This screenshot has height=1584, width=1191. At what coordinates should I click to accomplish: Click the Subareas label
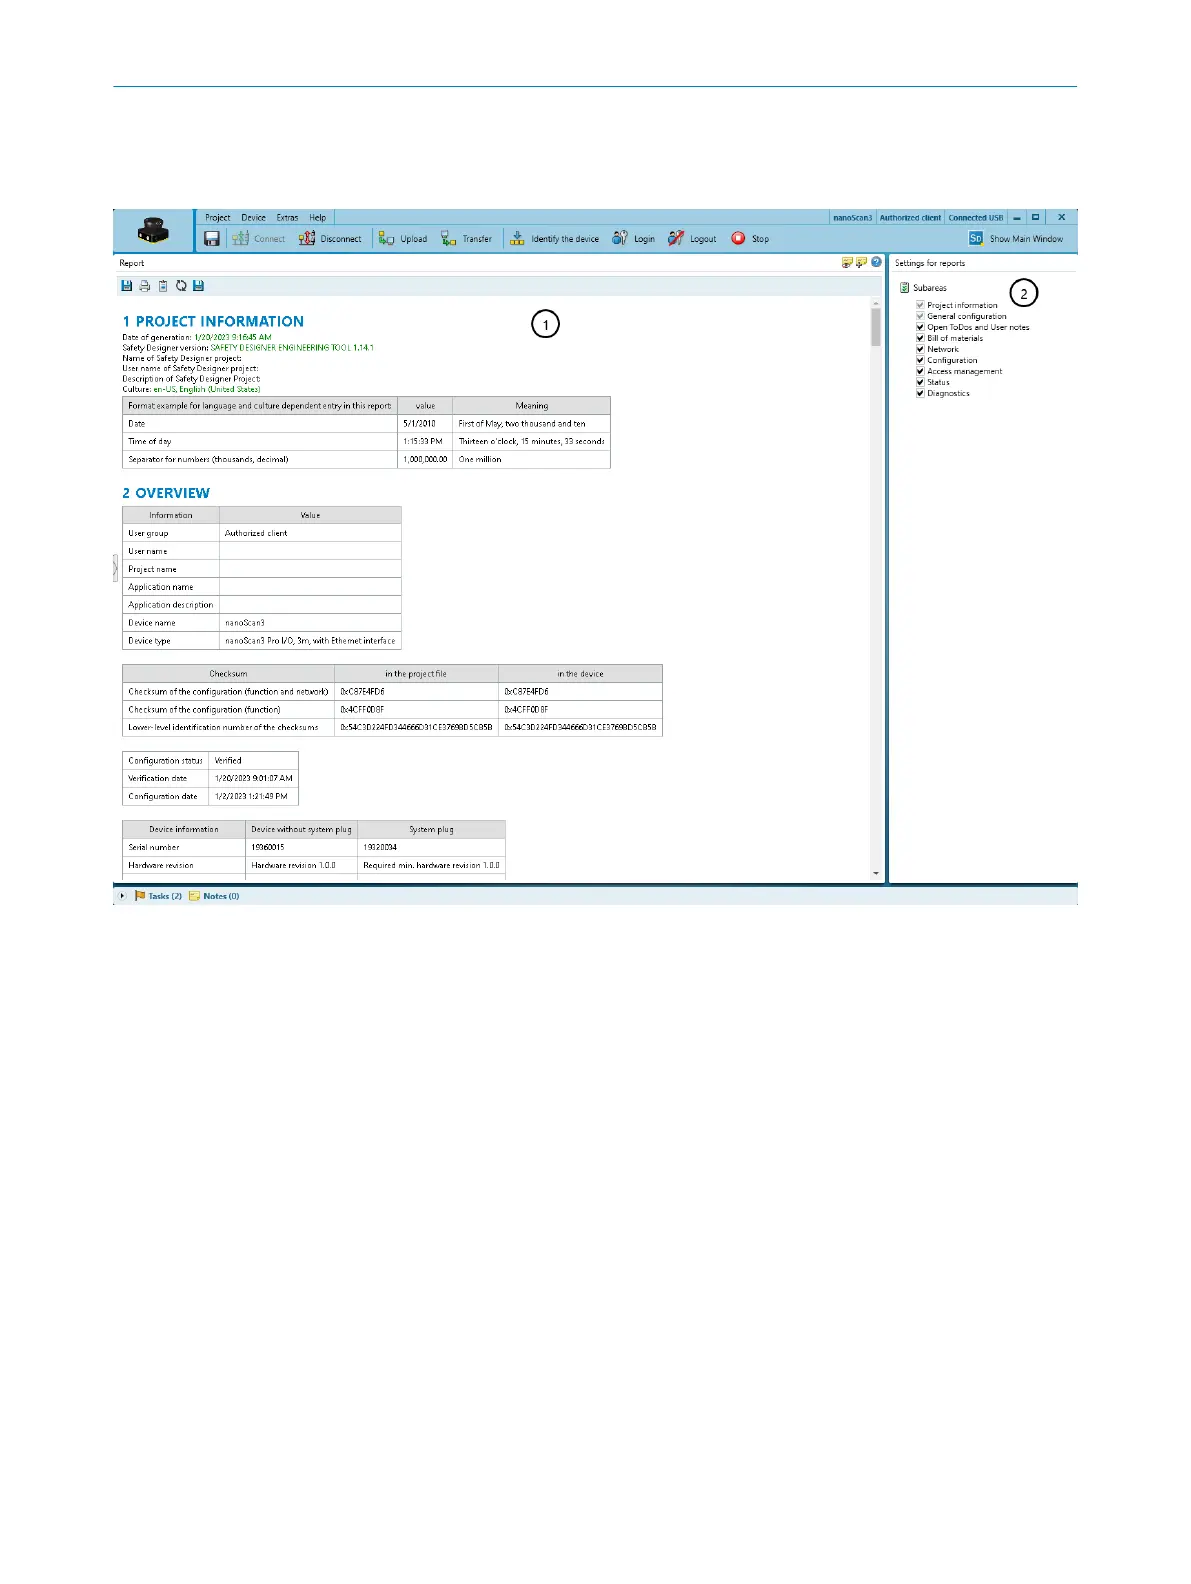pos(930,288)
